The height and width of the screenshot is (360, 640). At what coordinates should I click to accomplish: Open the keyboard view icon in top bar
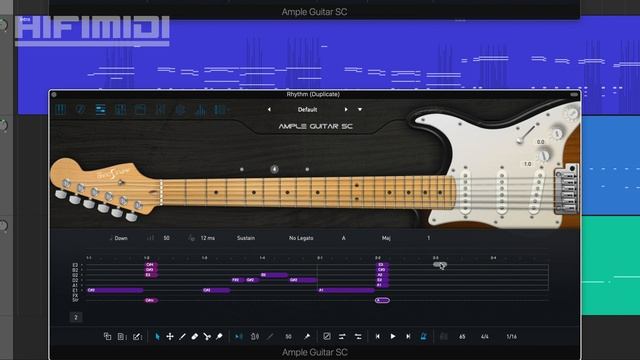tap(60, 109)
